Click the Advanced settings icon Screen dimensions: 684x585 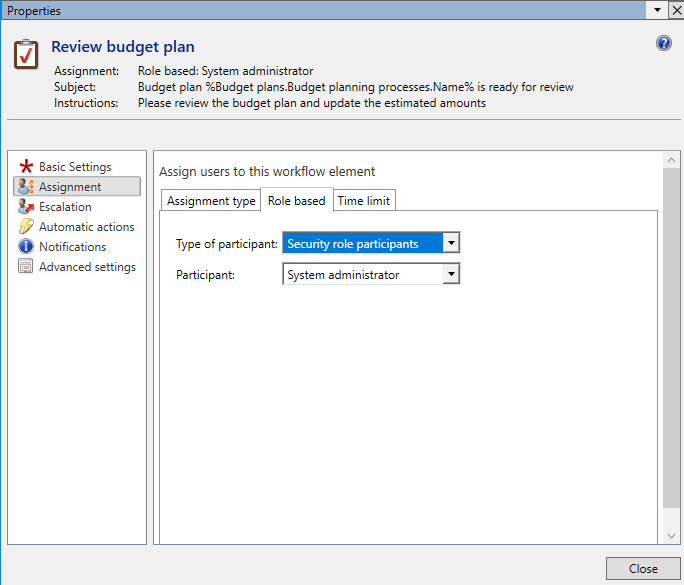click(25, 267)
